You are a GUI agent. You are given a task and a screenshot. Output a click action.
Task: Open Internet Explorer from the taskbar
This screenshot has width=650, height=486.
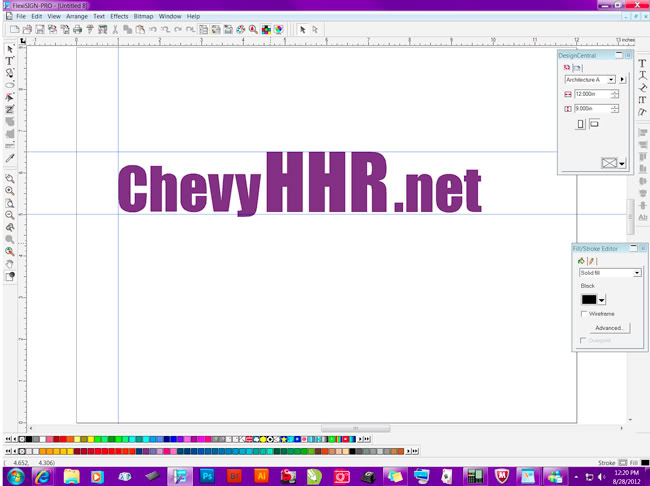coord(43,476)
